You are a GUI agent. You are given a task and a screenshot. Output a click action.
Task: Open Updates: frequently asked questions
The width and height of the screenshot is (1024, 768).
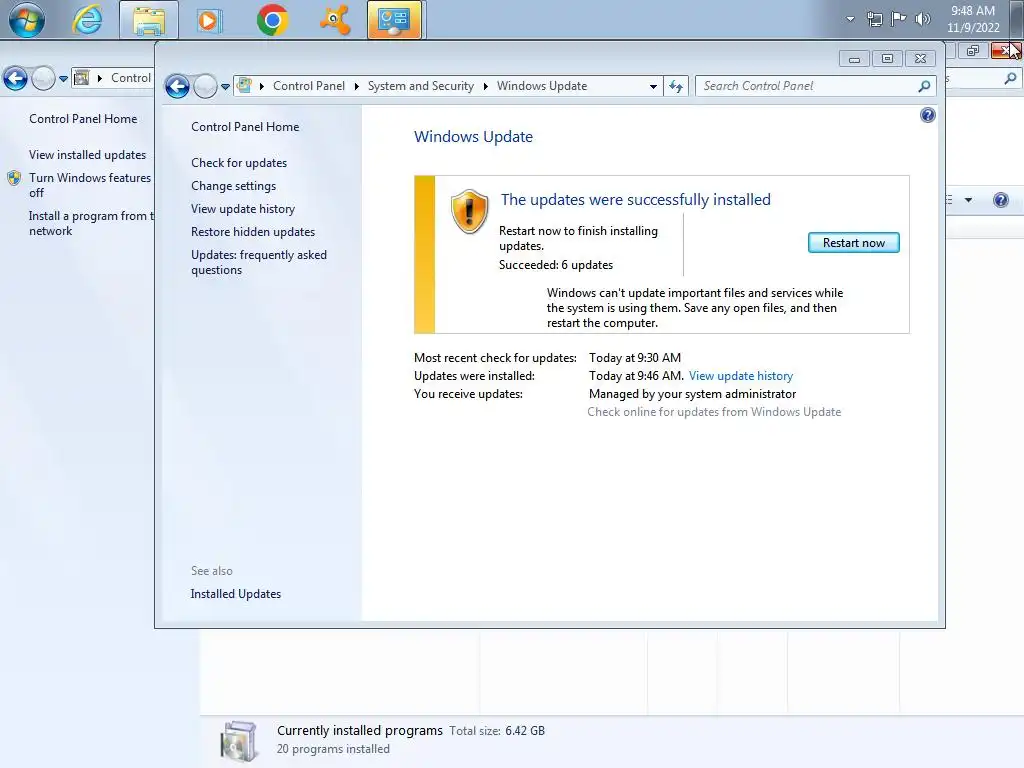pos(259,263)
